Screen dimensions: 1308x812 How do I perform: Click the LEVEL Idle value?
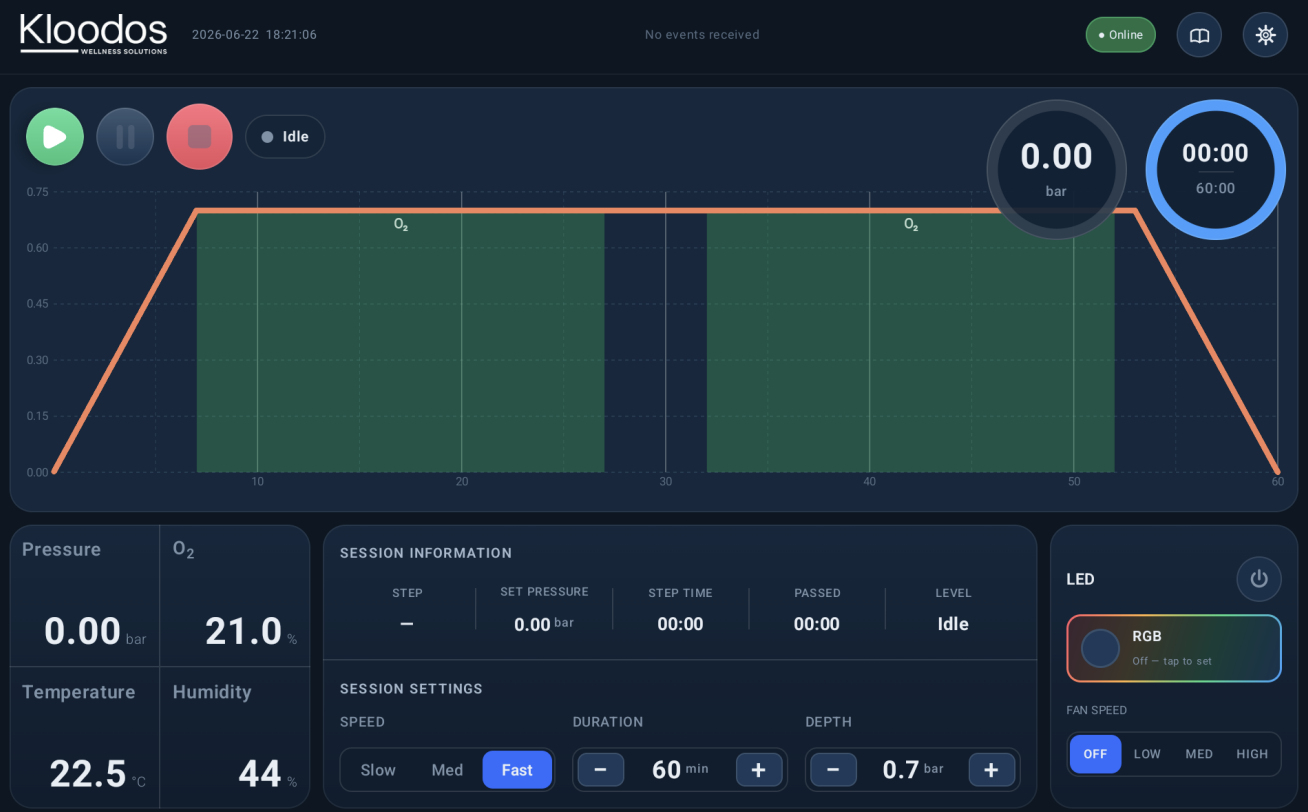pyautogui.click(x=953, y=624)
